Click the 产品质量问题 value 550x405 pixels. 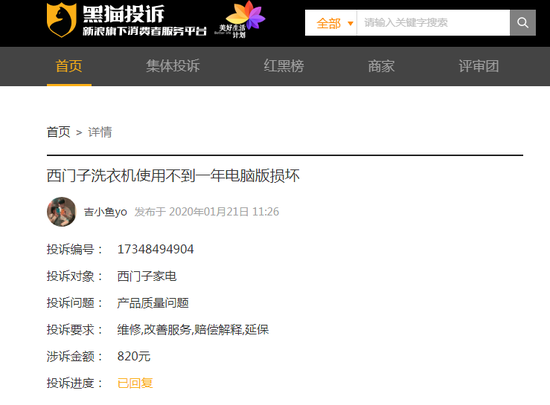(x=153, y=303)
